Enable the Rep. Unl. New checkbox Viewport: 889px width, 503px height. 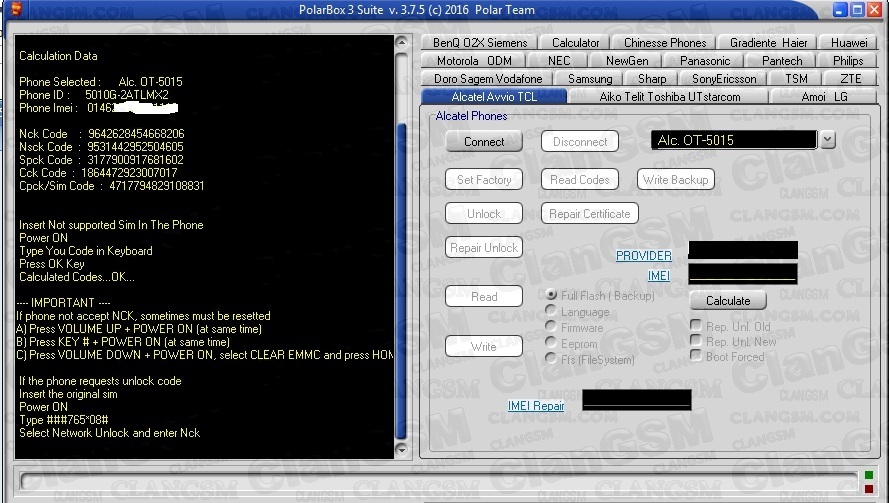(x=696, y=340)
